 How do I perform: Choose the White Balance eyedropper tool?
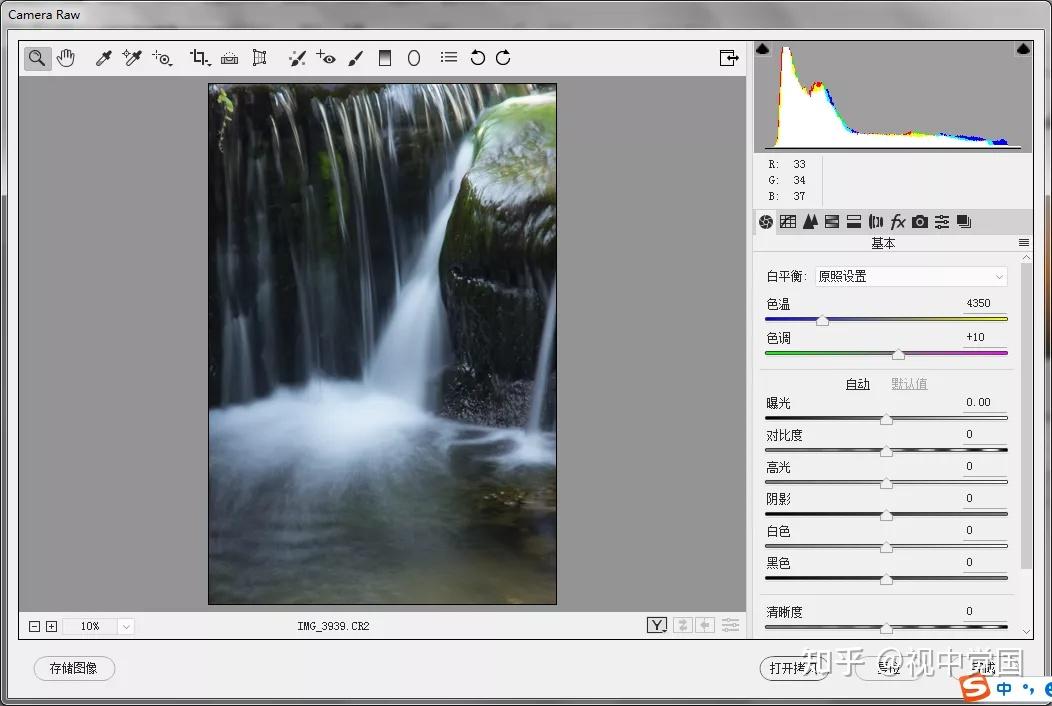click(x=103, y=58)
